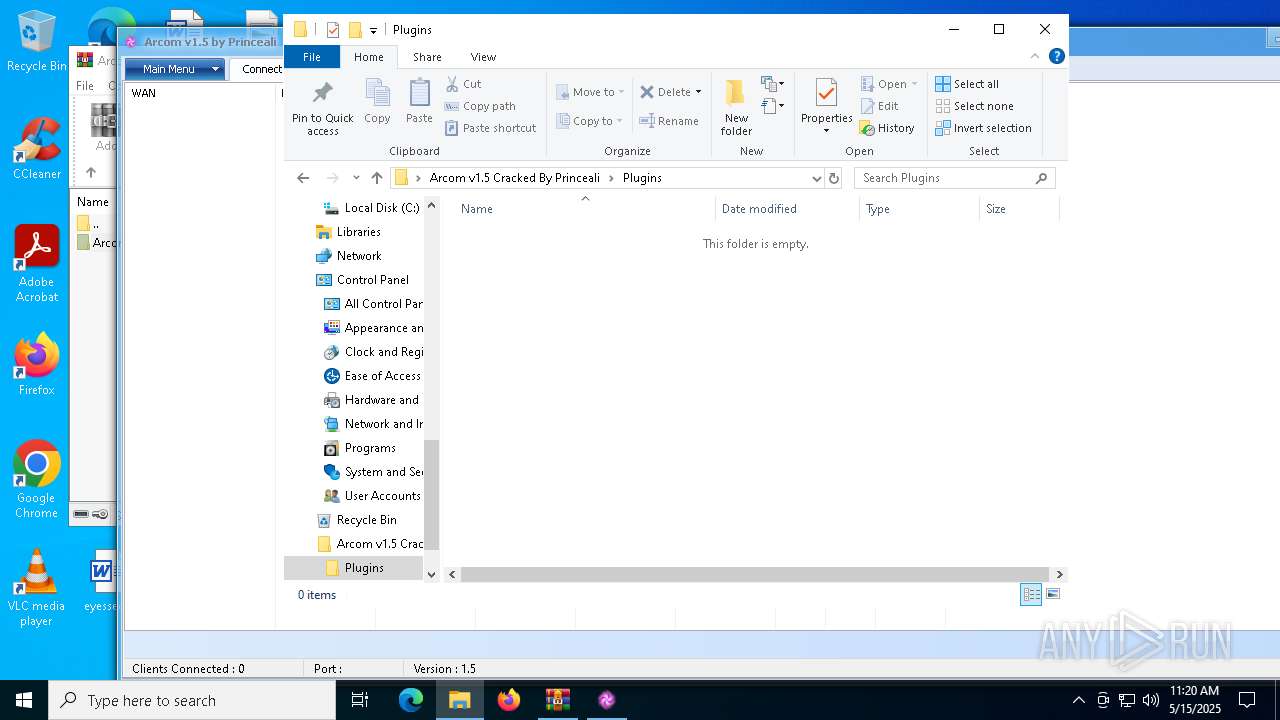This screenshot has width=1280, height=720.
Task: Open Properties checkmark icon
Action: point(826,93)
